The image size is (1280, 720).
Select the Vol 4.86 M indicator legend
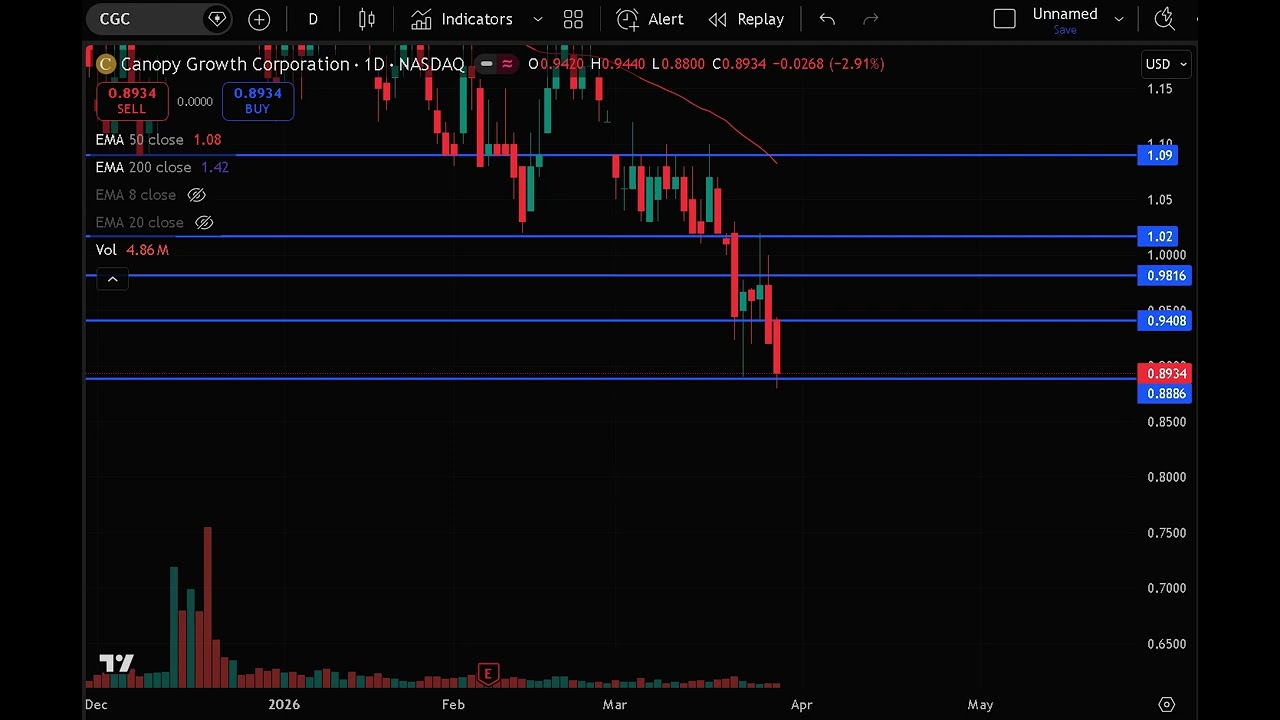[x=132, y=250]
